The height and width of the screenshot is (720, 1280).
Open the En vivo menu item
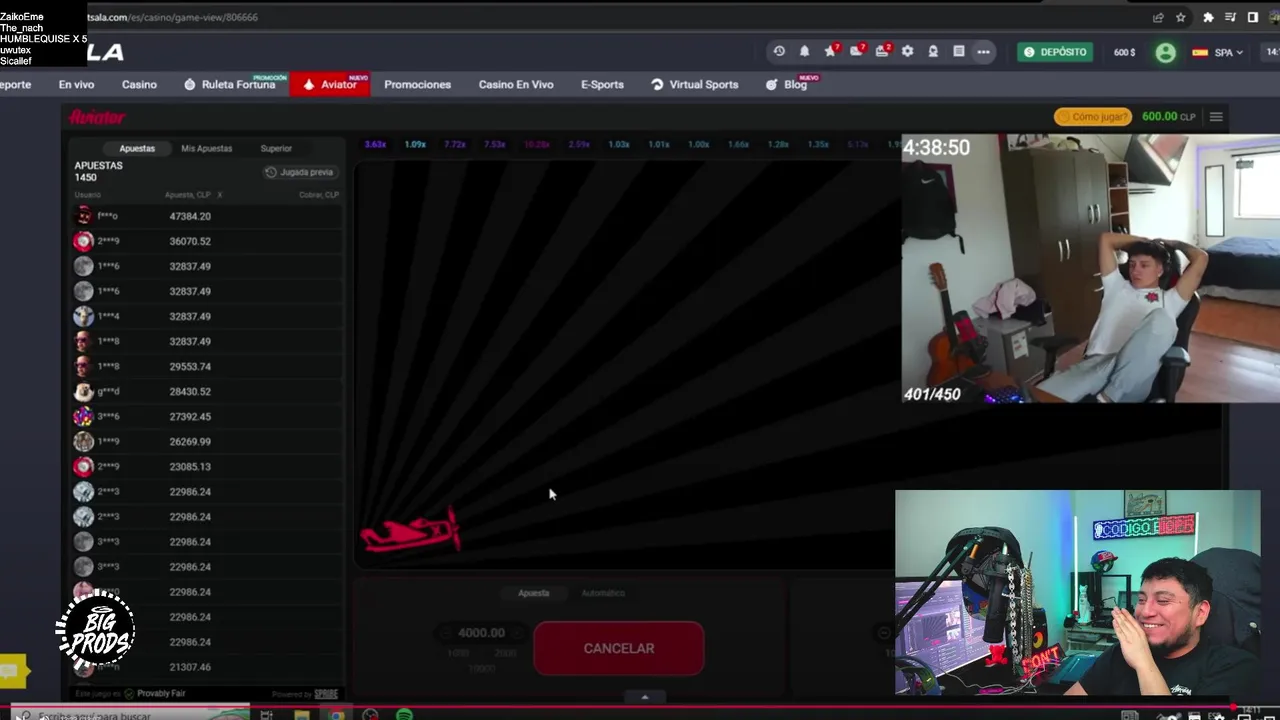(x=76, y=84)
